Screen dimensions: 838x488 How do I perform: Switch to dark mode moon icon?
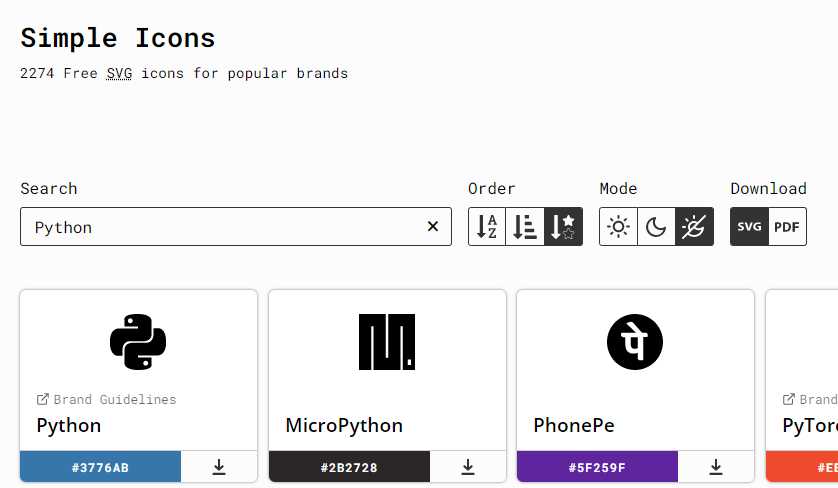[656, 227]
